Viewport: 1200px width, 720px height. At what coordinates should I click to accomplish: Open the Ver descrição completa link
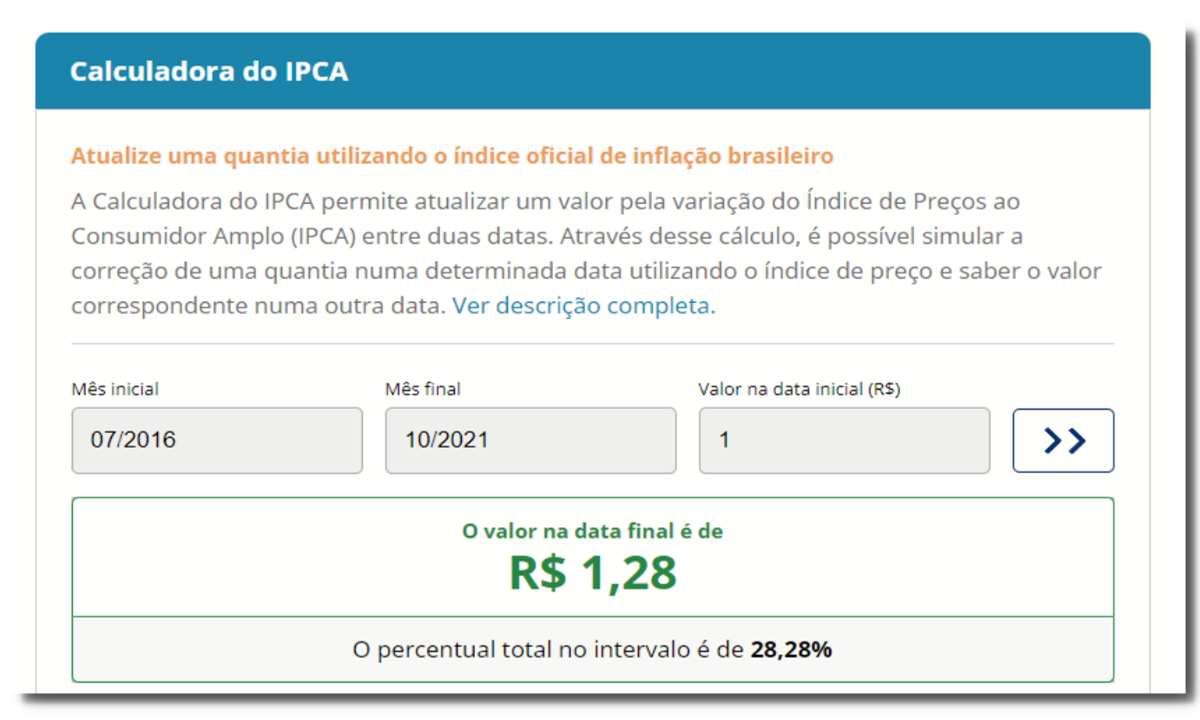pyautogui.click(x=584, y=306)
